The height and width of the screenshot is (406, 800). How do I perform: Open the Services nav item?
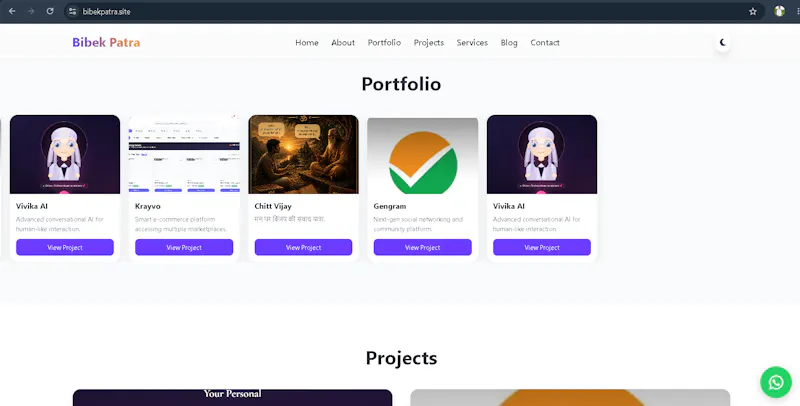472,43
